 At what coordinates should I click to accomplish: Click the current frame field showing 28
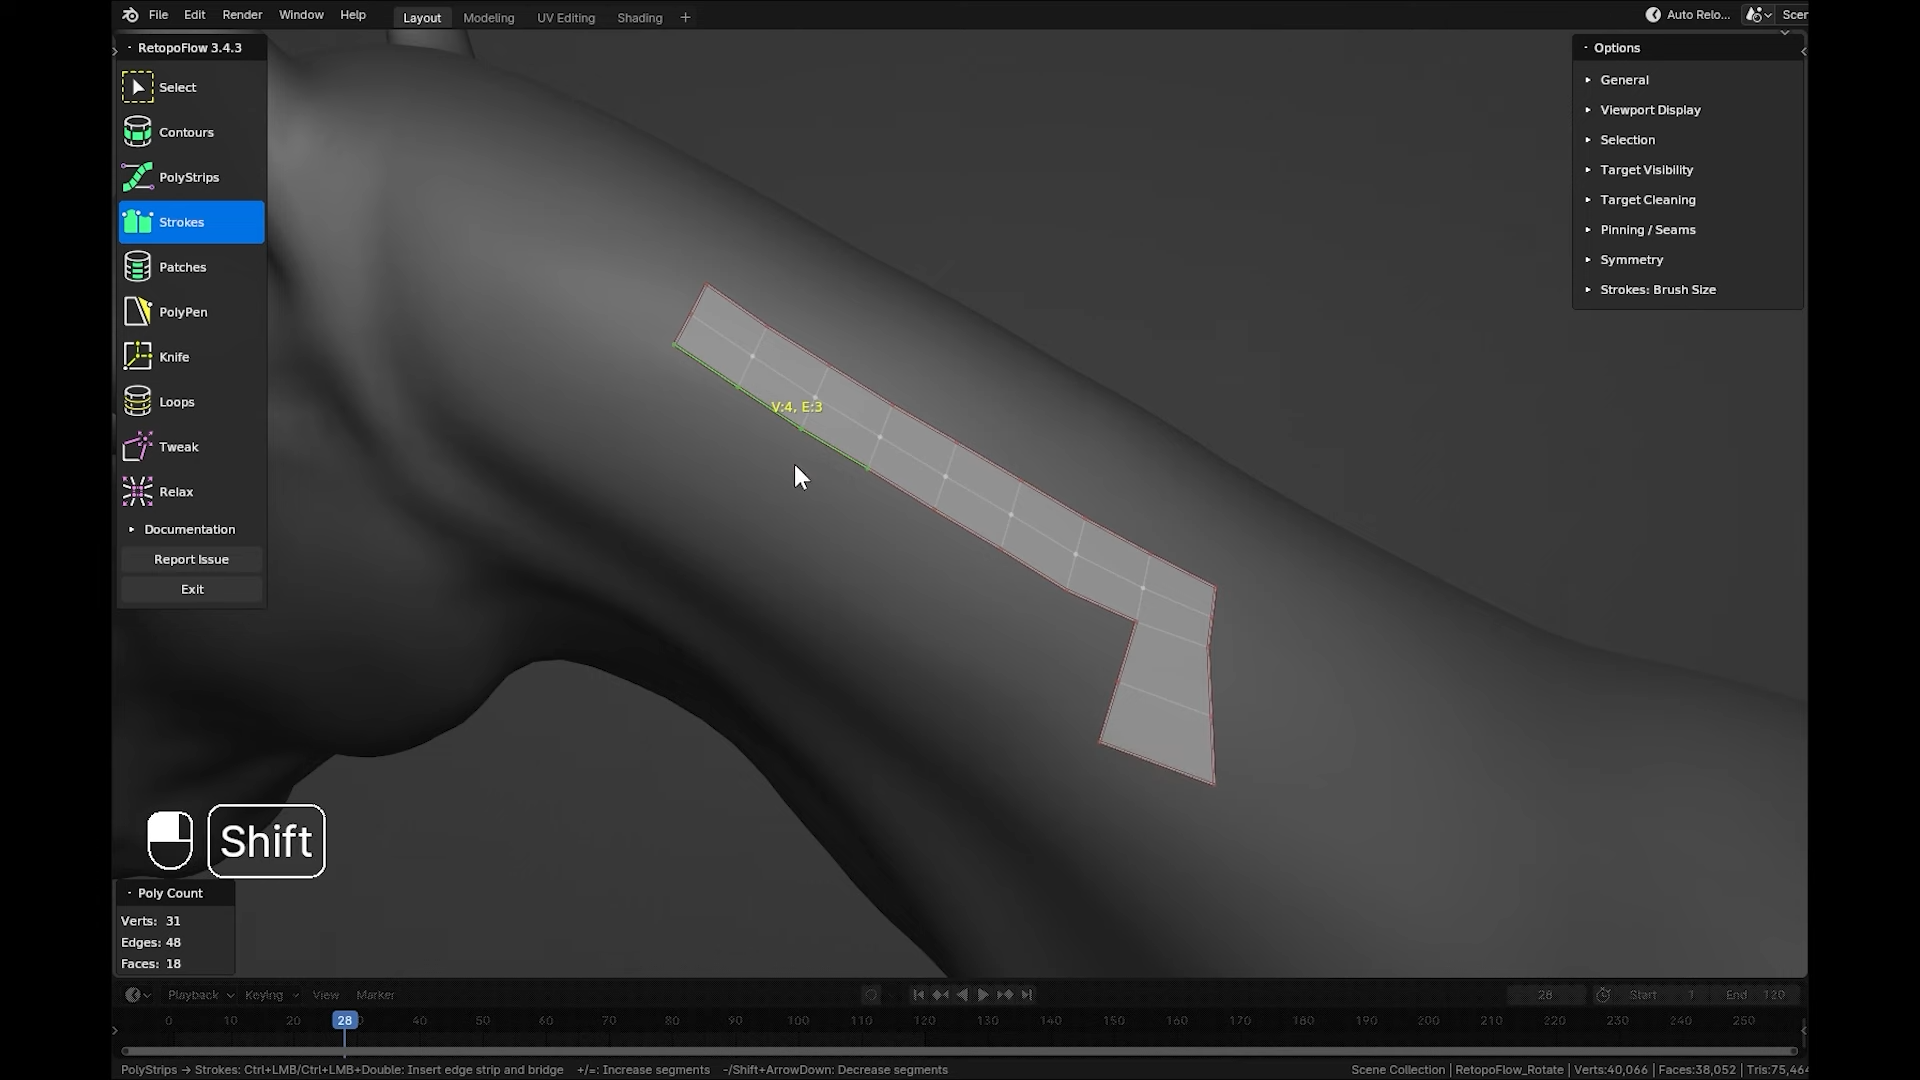coord(1546,994)
